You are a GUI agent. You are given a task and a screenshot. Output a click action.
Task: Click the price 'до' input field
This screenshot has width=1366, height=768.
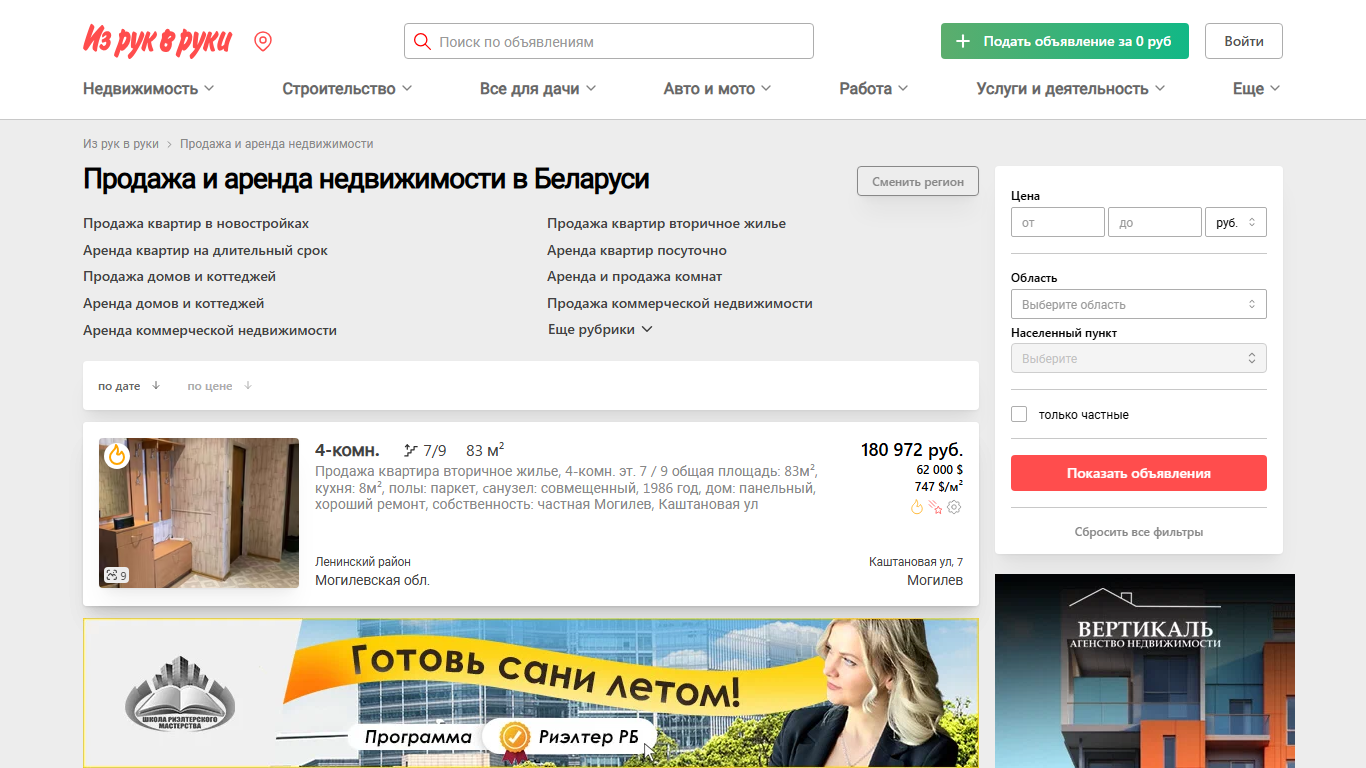(1155, 222)
